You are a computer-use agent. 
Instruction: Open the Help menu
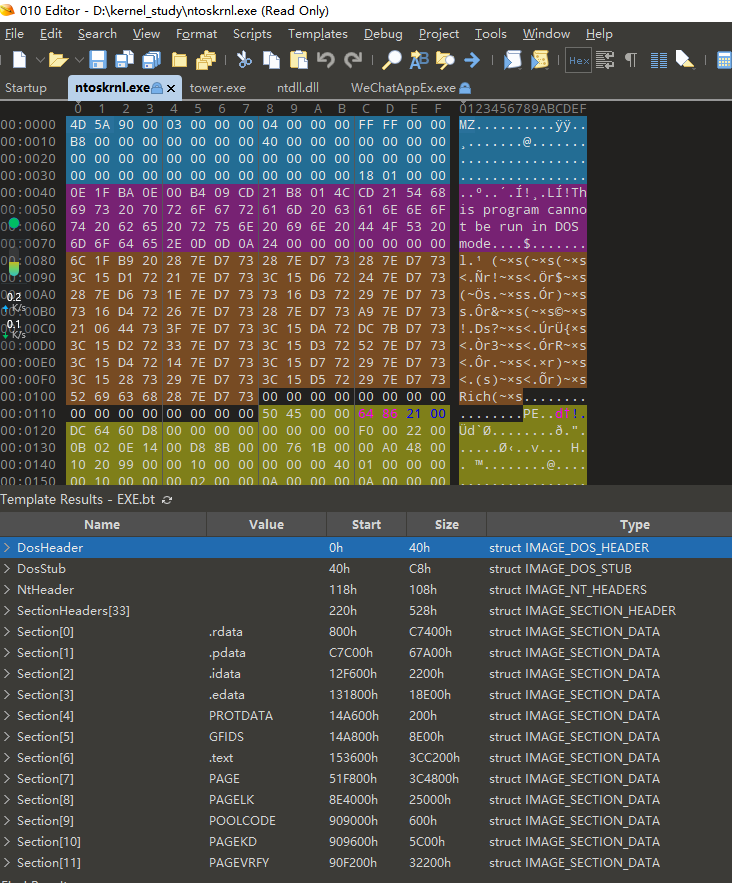599,34
